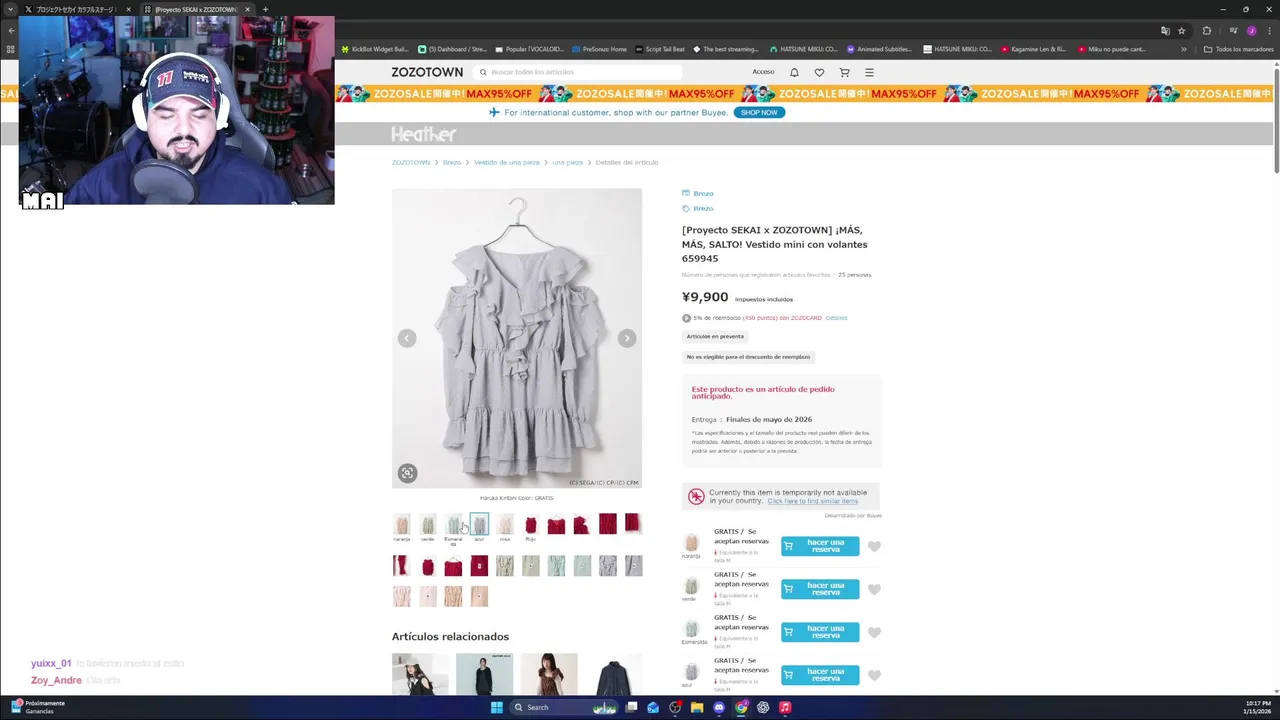1280x720 pixels.
Task: Favorite the azul variant heart
Action: [x=874, y=675]
